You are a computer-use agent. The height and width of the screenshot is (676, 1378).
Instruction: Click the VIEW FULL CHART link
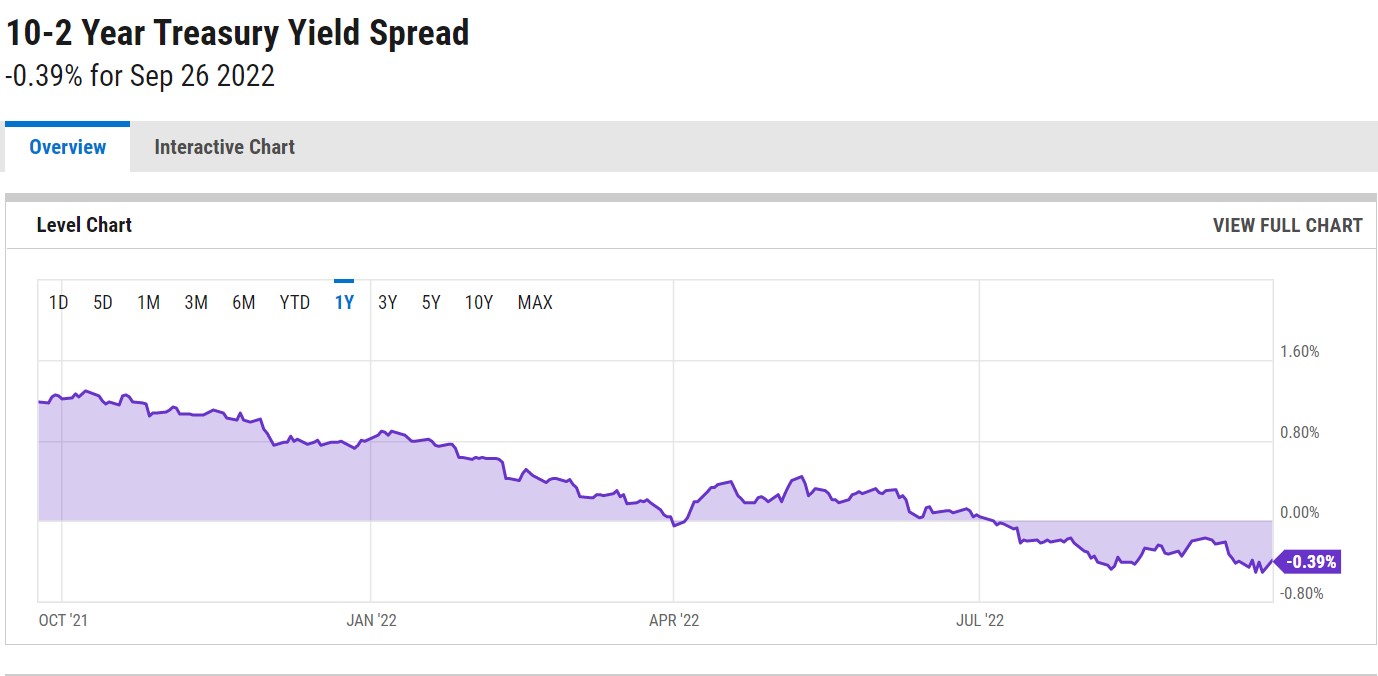click(x=1287, y=225)
